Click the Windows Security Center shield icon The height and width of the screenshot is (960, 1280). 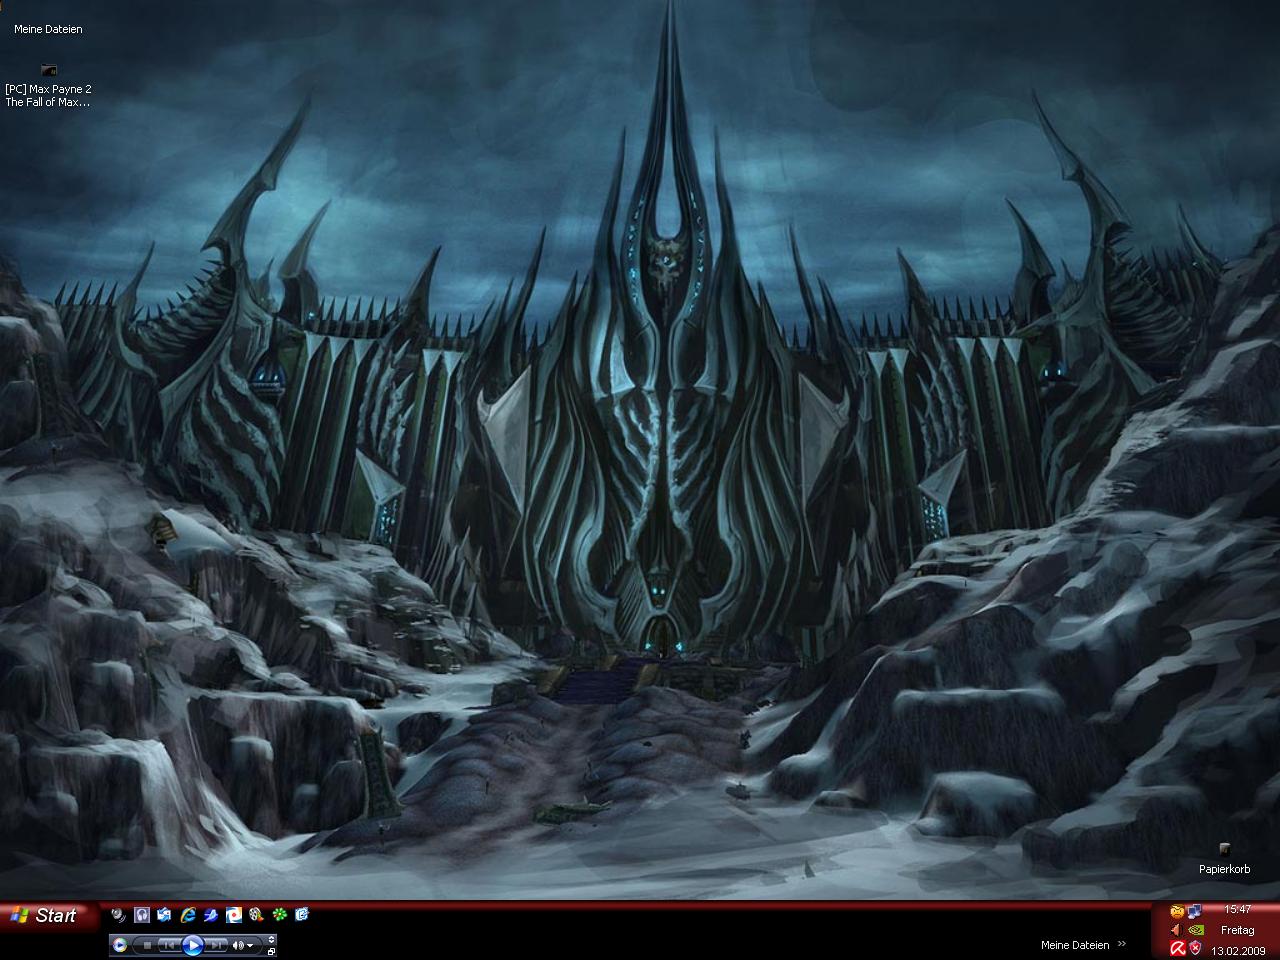pyautogui.click(x=1195, y=947)
